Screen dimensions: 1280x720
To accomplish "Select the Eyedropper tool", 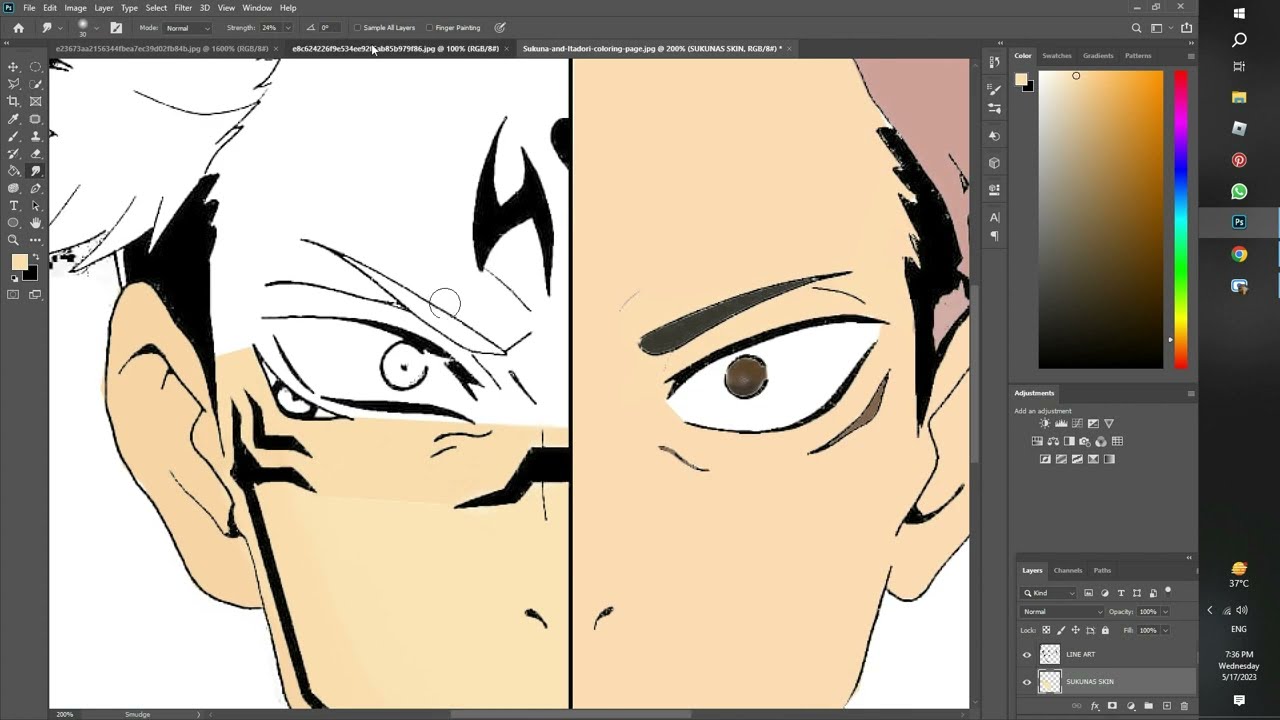I will [x=13, y=119].
